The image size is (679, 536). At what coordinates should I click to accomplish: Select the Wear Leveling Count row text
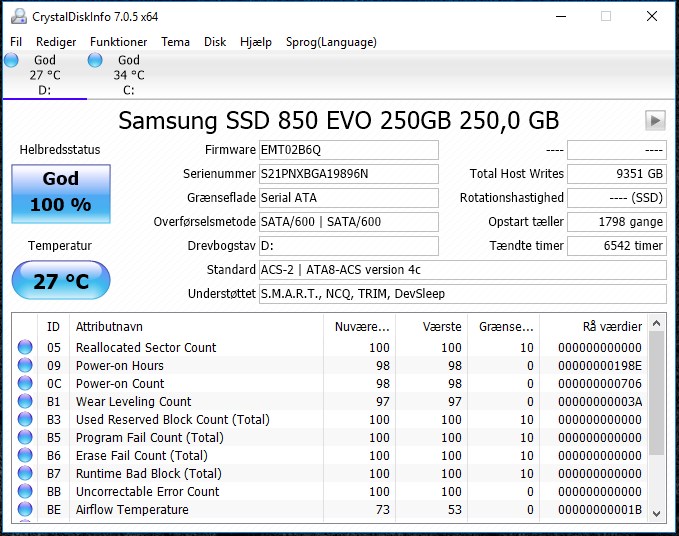133,401
